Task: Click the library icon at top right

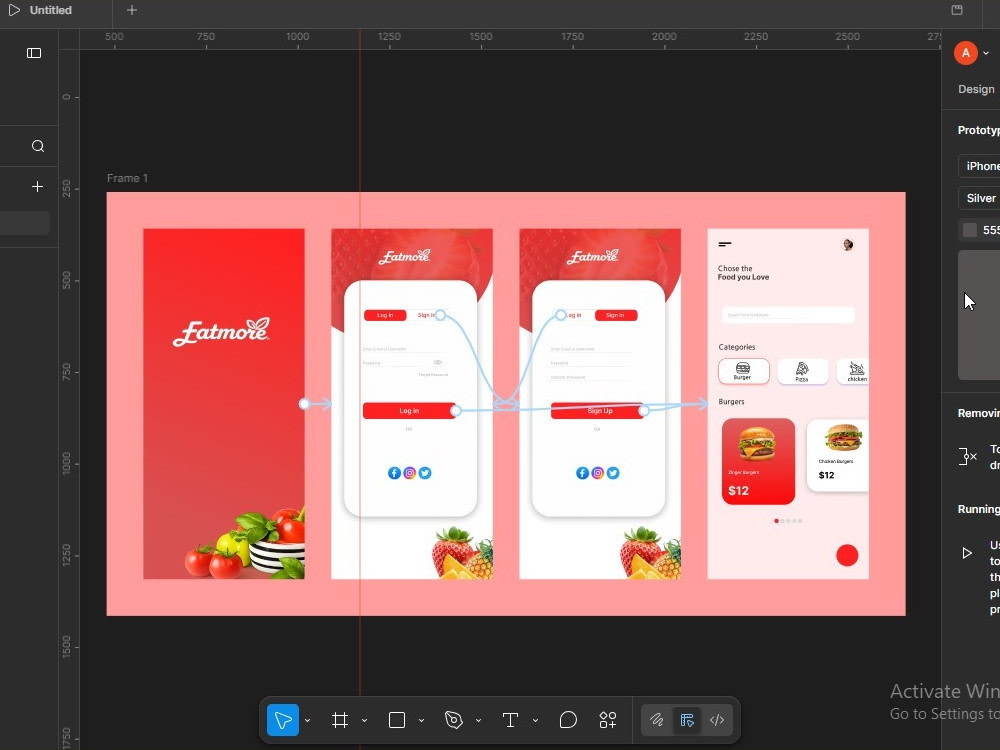Action: 957,10
